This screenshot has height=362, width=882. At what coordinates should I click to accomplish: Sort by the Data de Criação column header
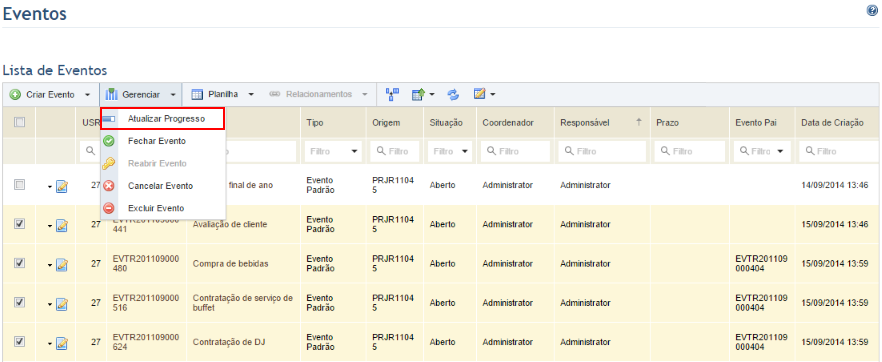(x=832, y=123)
